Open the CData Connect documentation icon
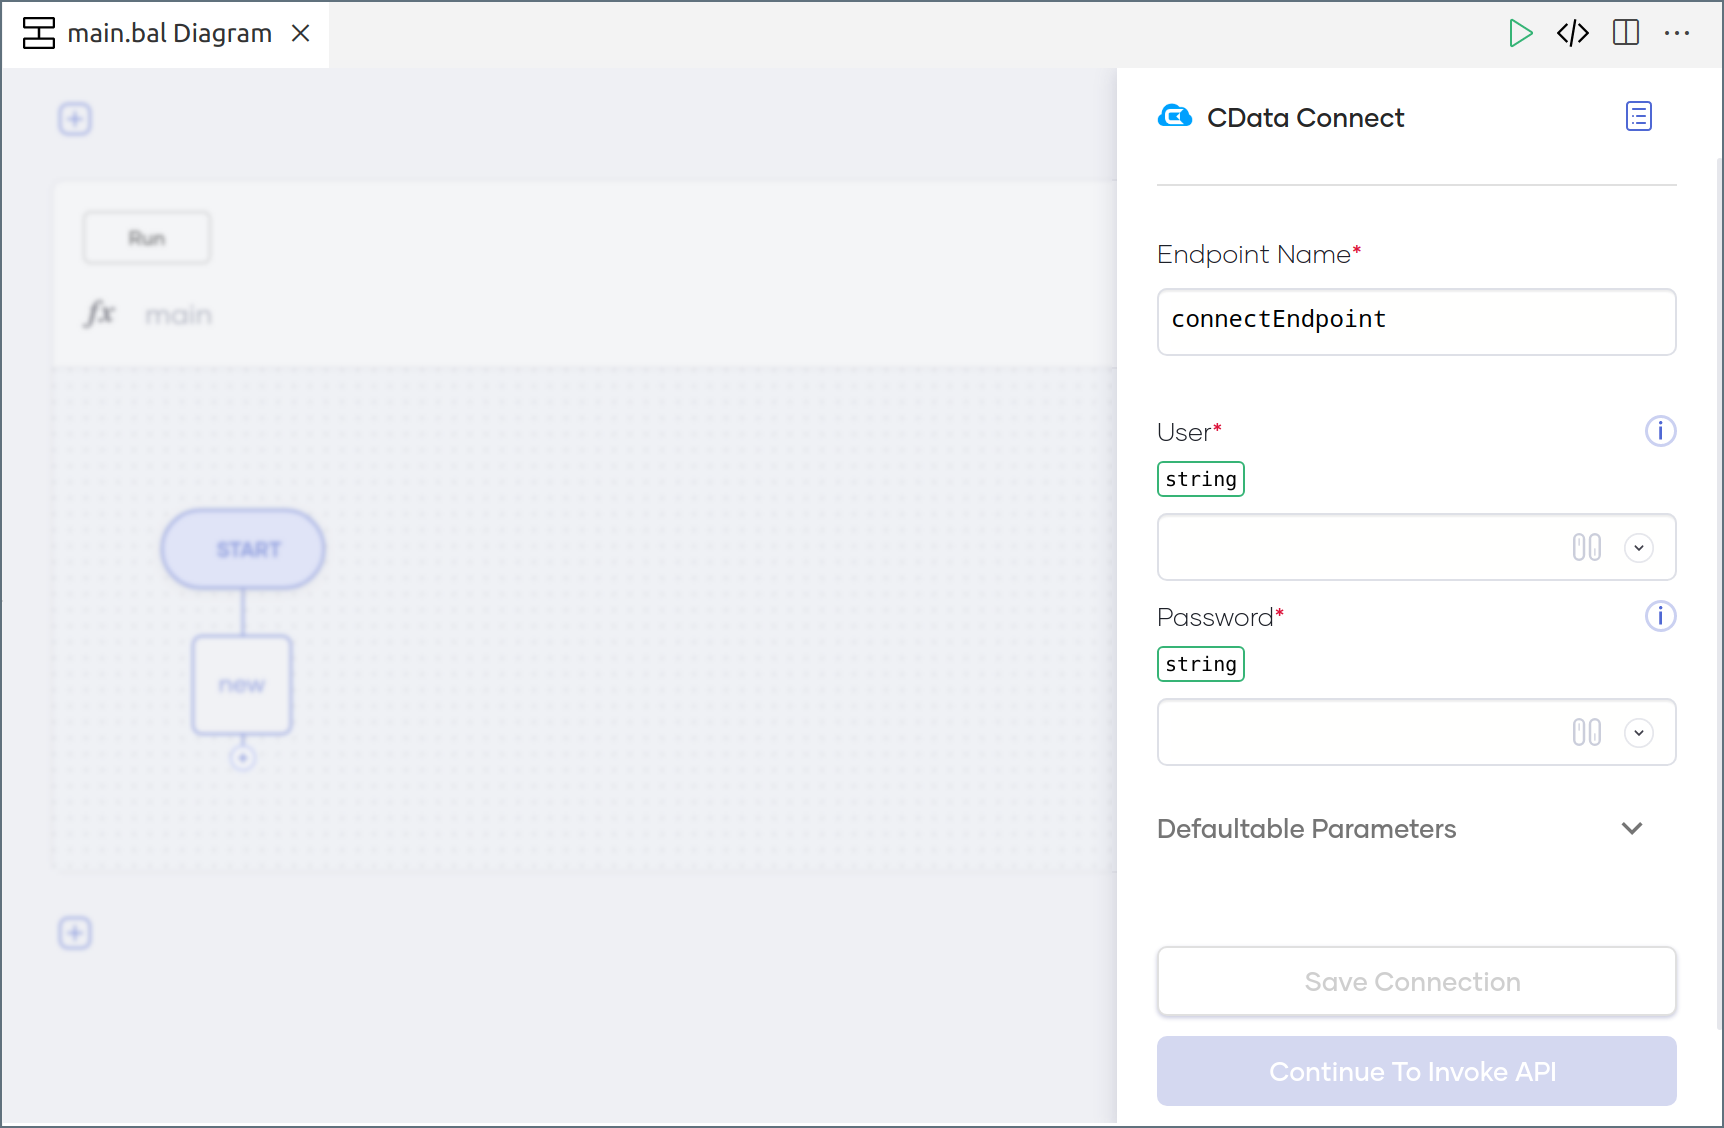The image size is (1724, 1128). 1639,117
